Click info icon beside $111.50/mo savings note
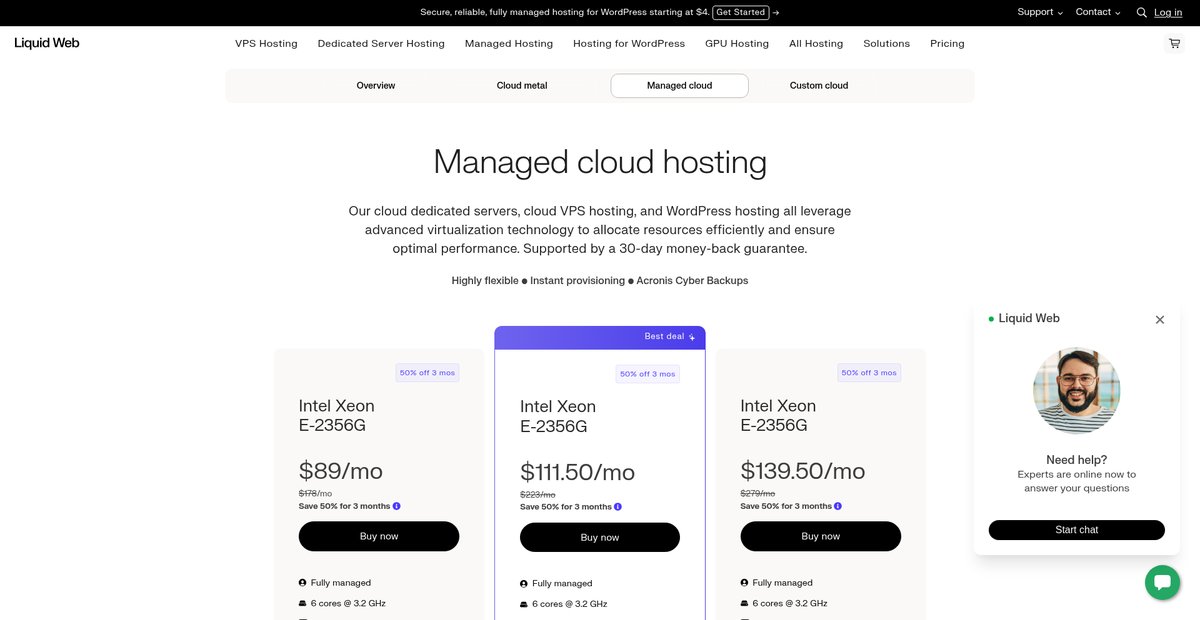 click(618, 507)
